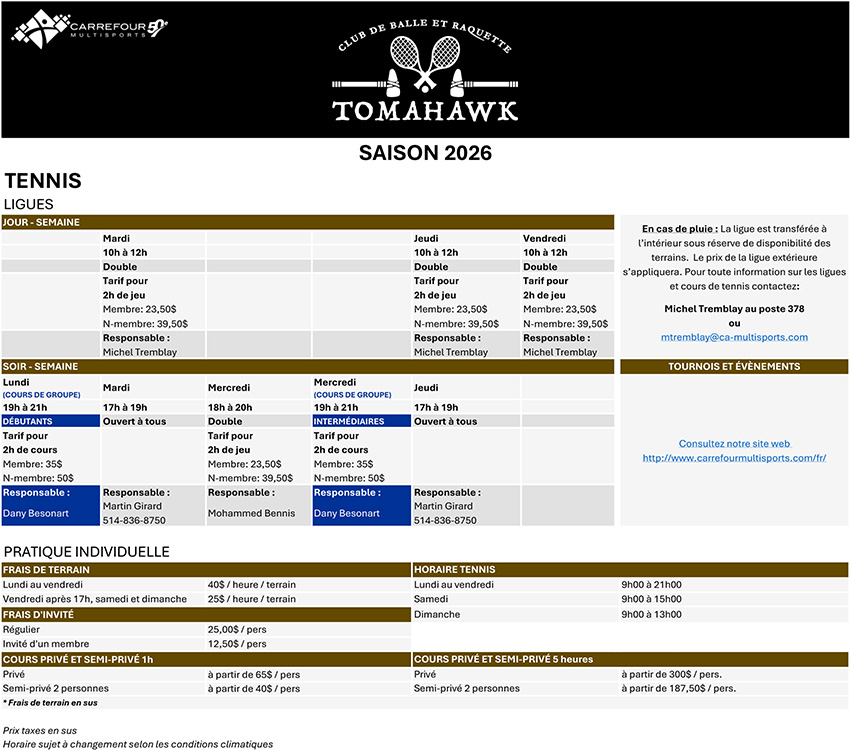
Task: Click 'Vendredi après 17h, samedi et dimanche' label
Action: (95, 599)
